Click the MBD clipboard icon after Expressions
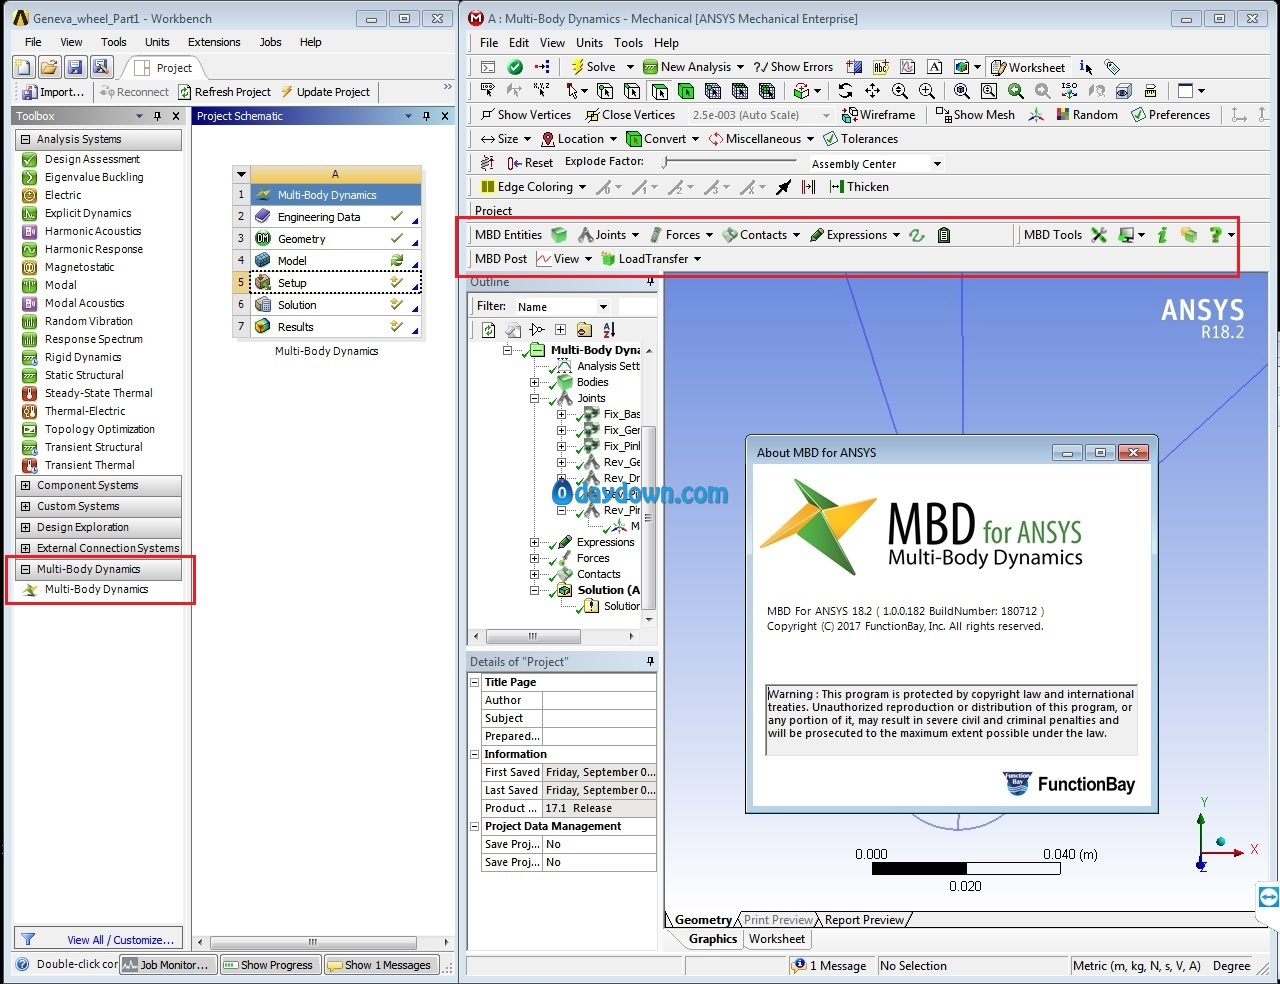This screenshot has height=984, width=1280. 944,235
